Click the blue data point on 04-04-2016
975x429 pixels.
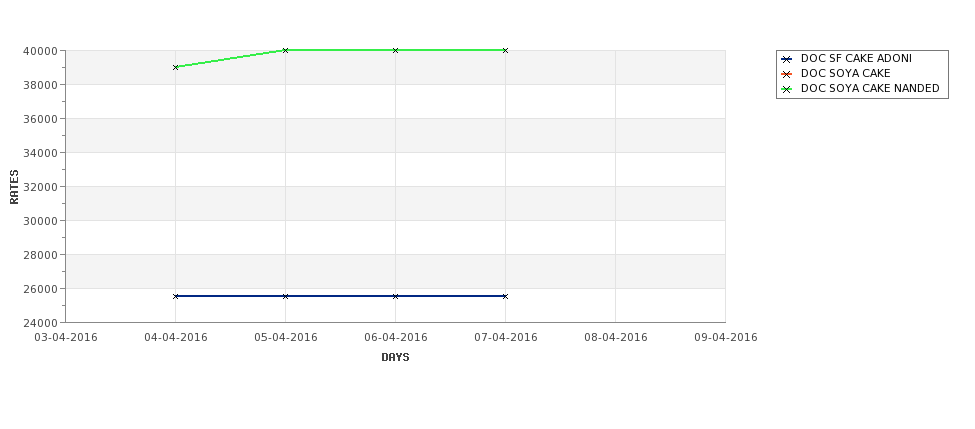175,297
